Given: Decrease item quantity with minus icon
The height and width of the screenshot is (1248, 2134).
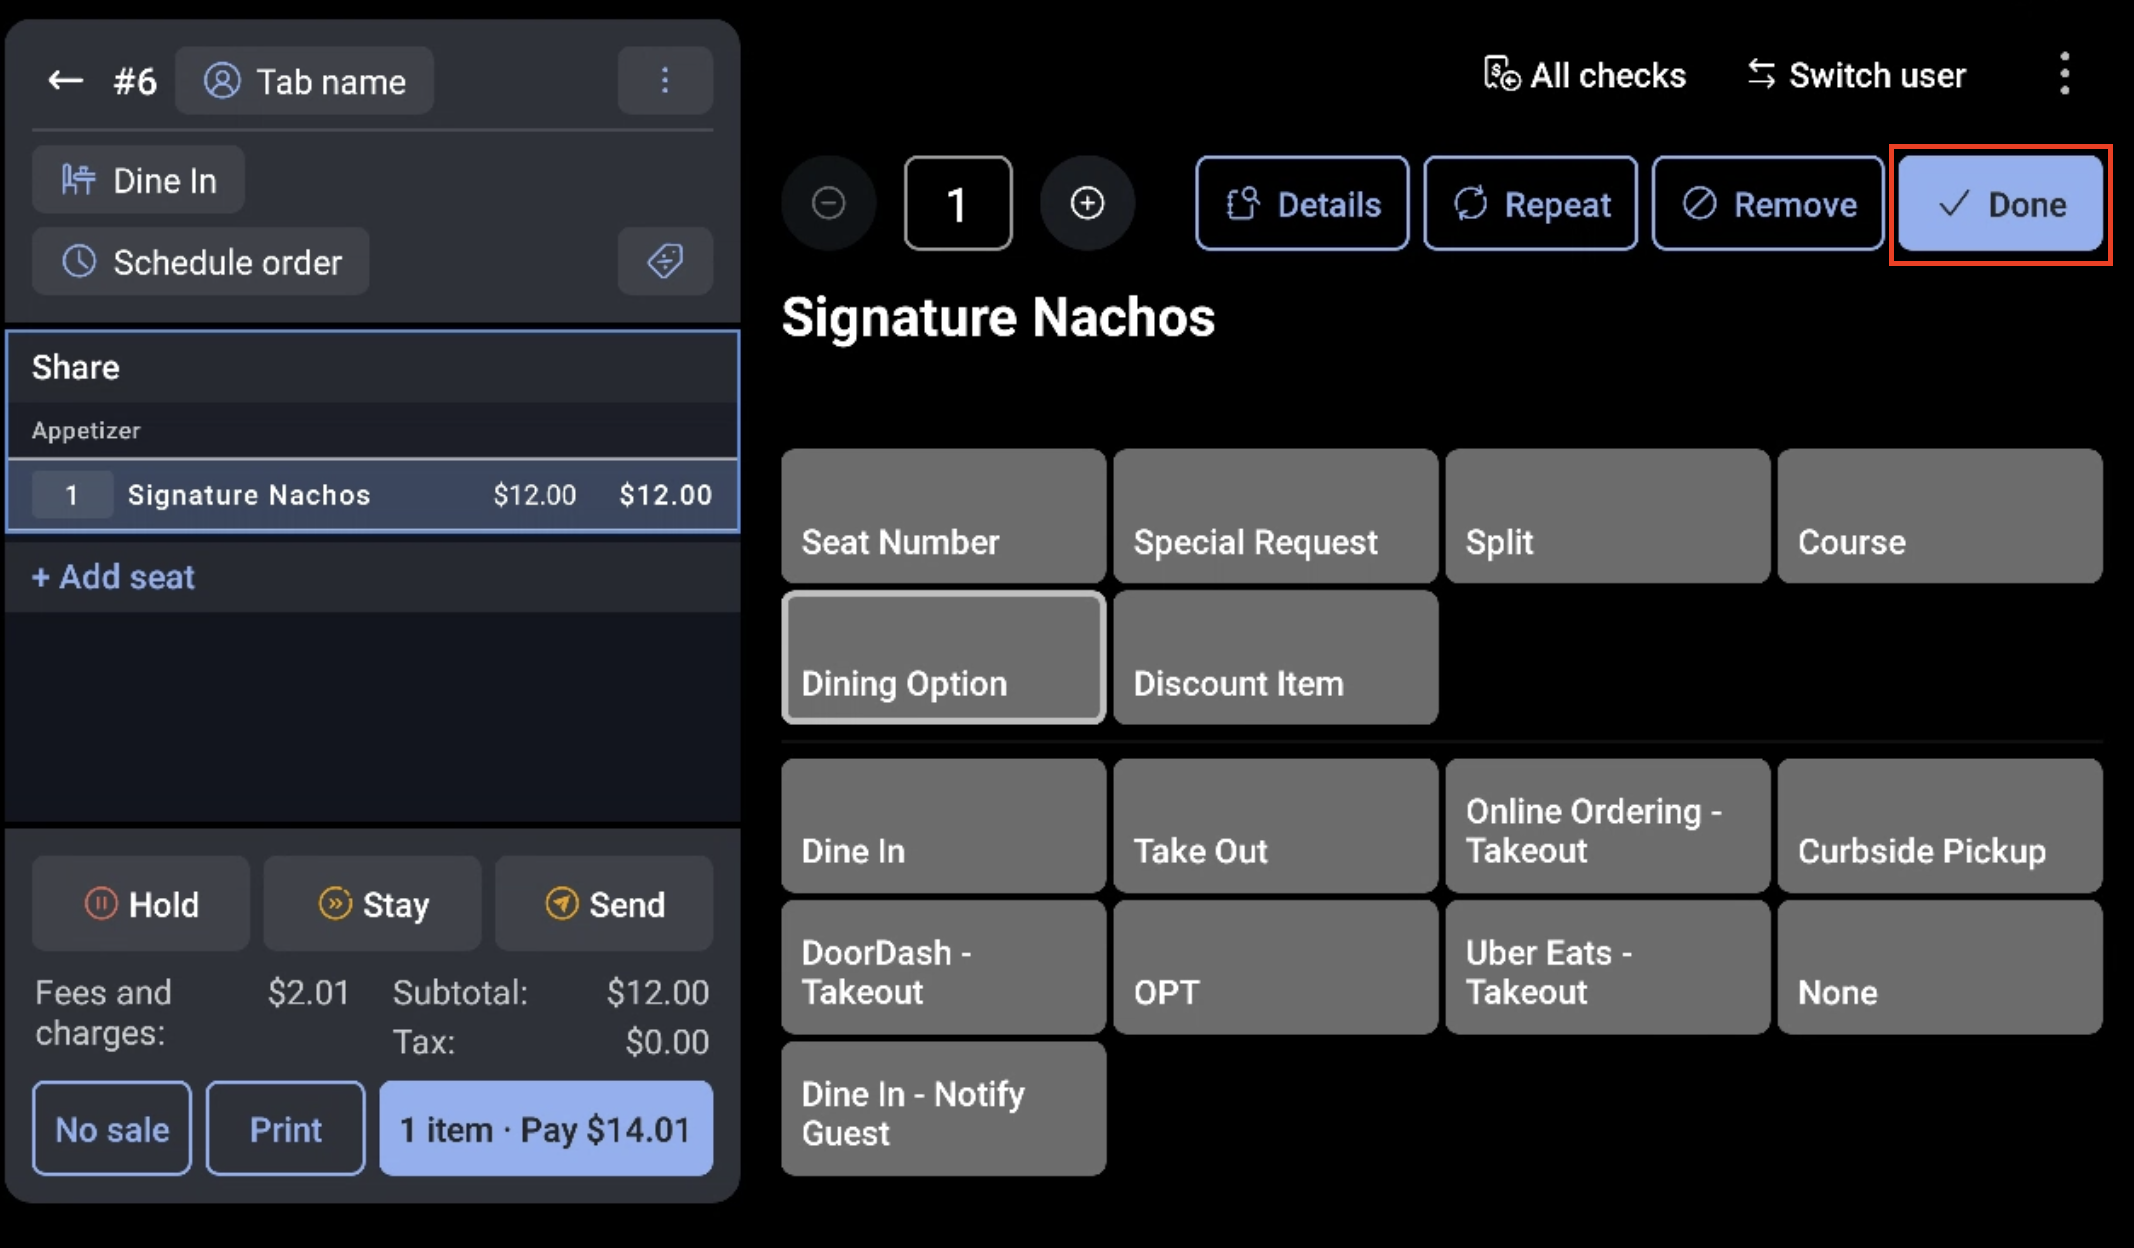Looking at the screenshot, I should click(828, 203).
